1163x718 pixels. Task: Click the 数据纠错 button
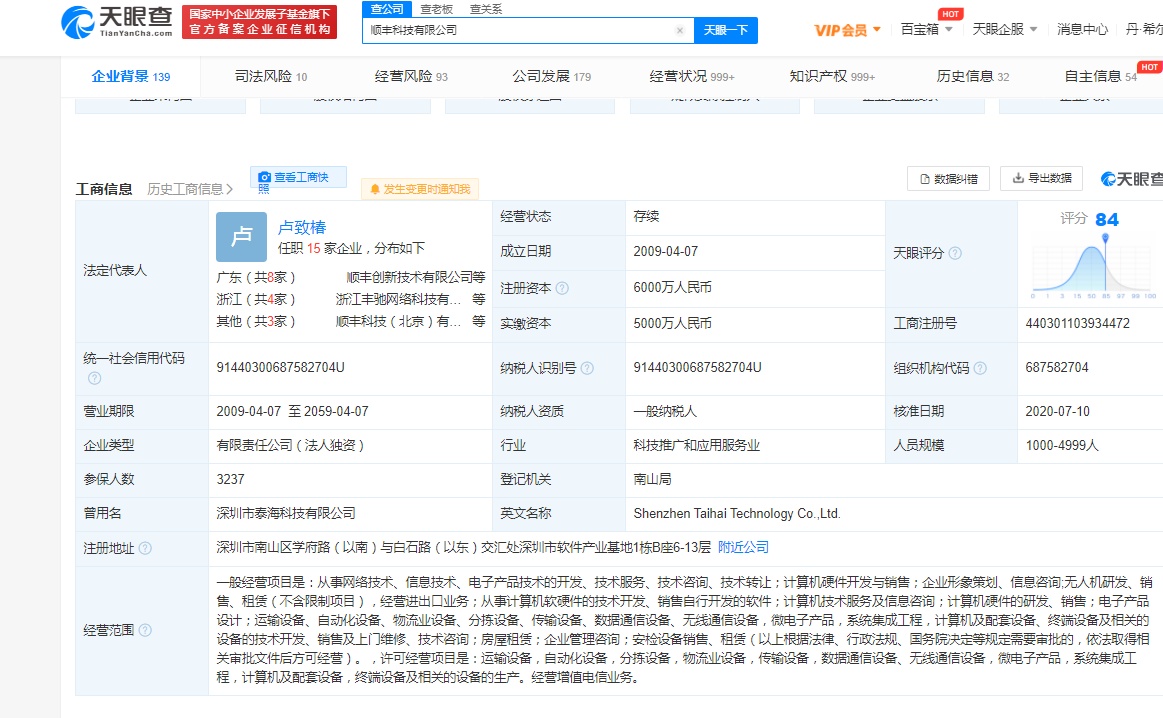pos(949,179)
